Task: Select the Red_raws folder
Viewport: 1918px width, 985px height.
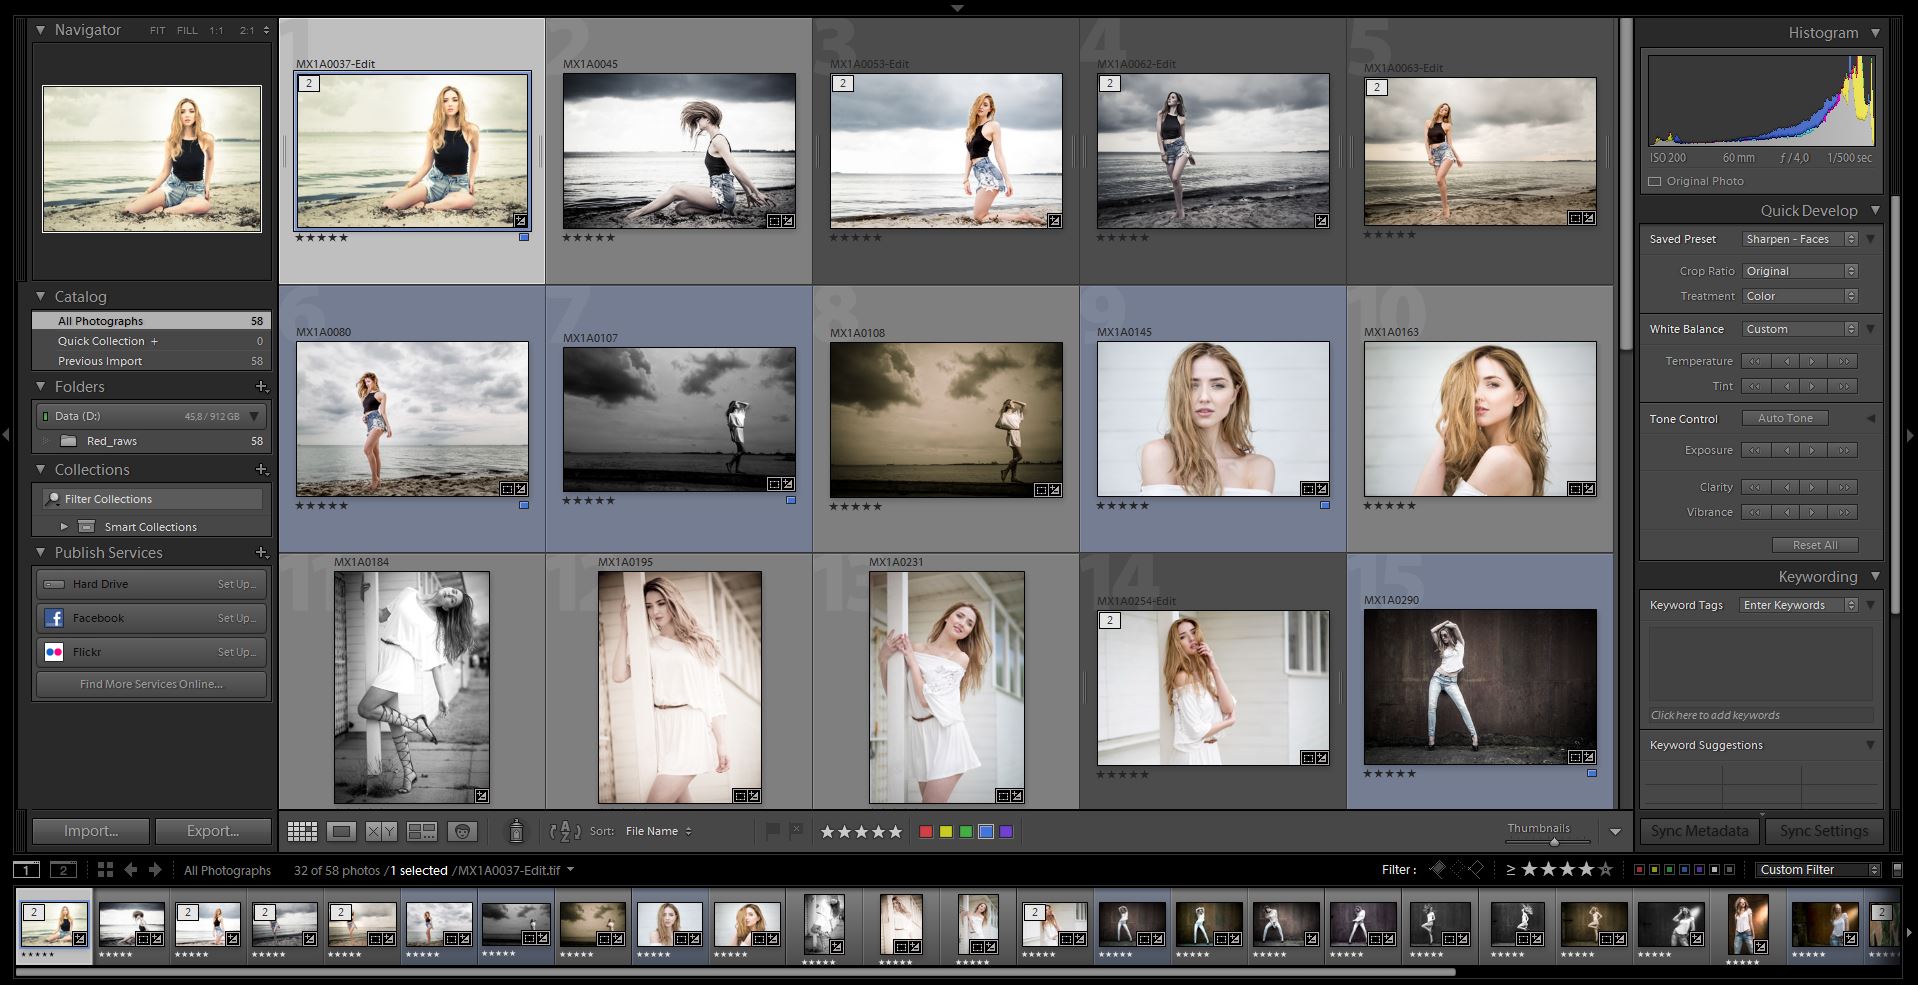Action: 151,441
